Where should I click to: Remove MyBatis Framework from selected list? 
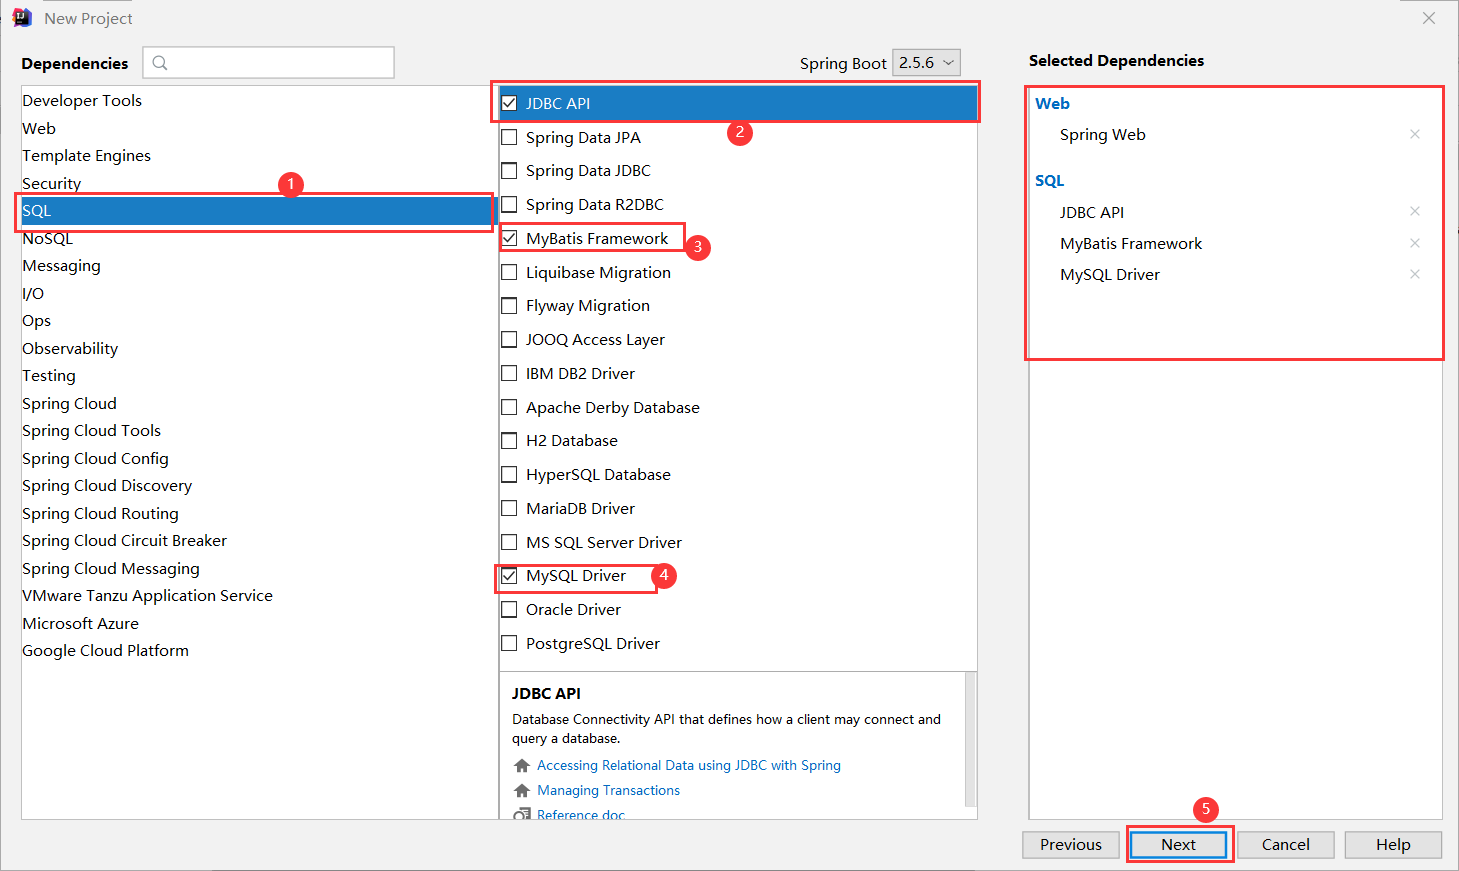[1414, 243]
